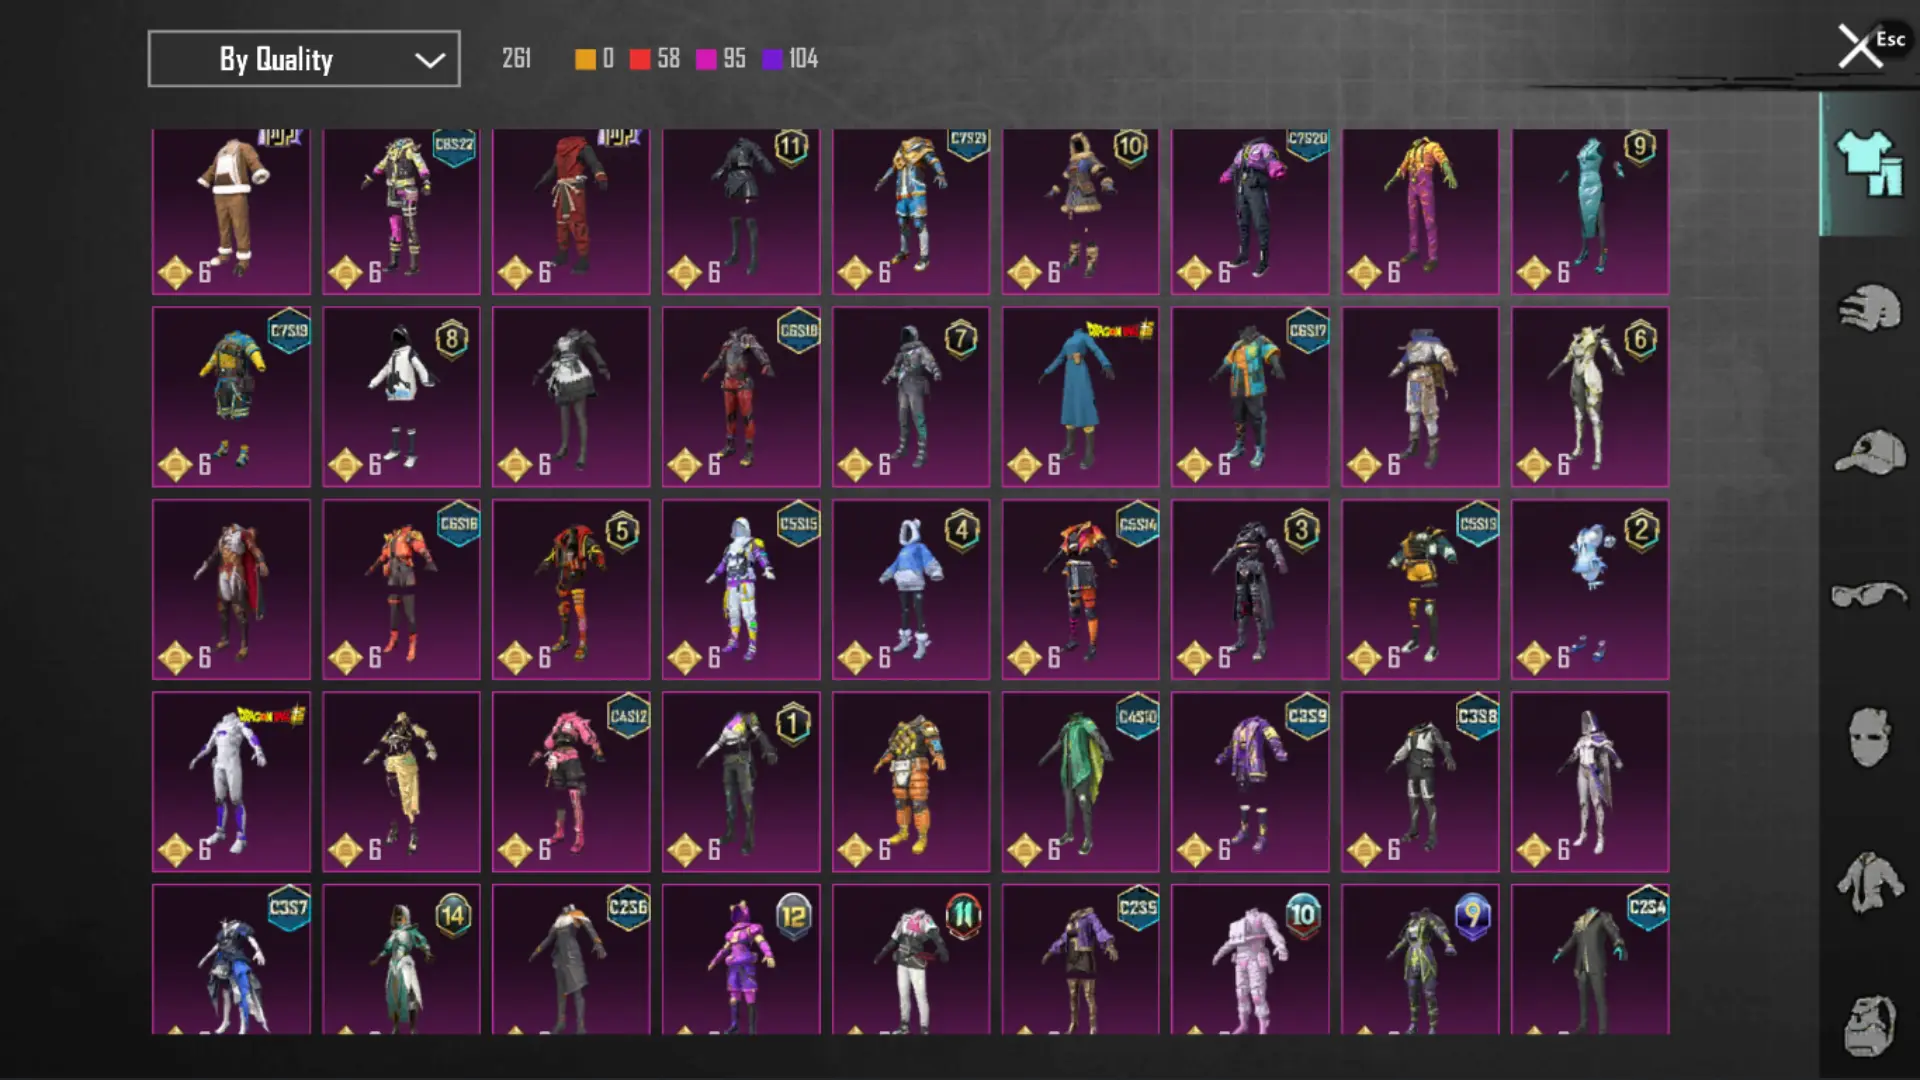Select the headgear hair category icon

[1868, 308]
